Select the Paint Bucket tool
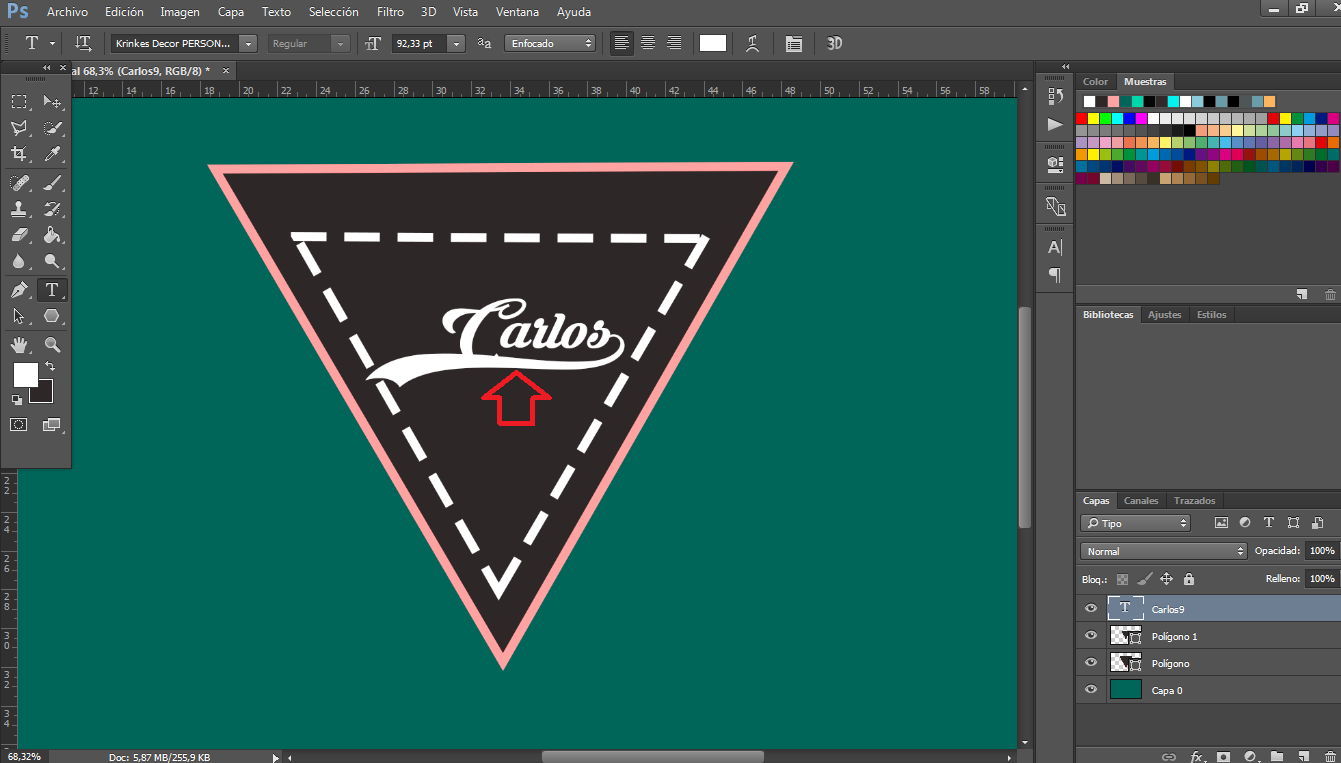 [x=52, y=235]
